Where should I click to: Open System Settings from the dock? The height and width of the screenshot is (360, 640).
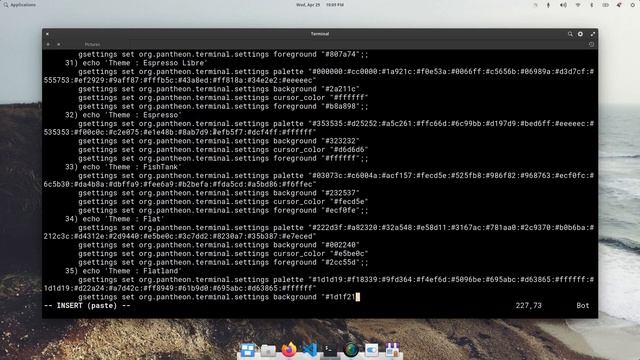[x=371, y=350]
